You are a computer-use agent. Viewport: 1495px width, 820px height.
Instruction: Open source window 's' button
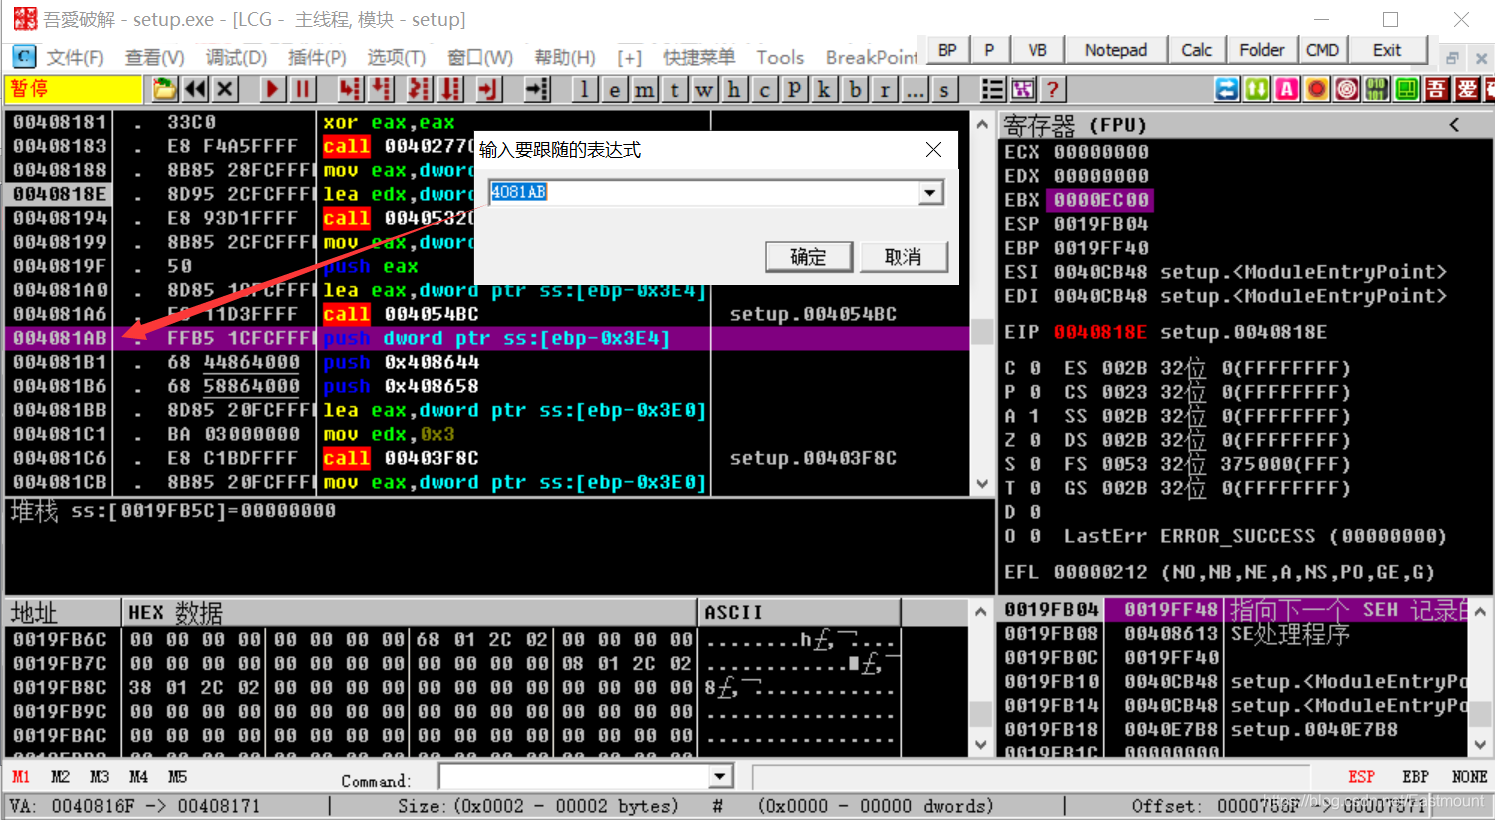(945, 90)
